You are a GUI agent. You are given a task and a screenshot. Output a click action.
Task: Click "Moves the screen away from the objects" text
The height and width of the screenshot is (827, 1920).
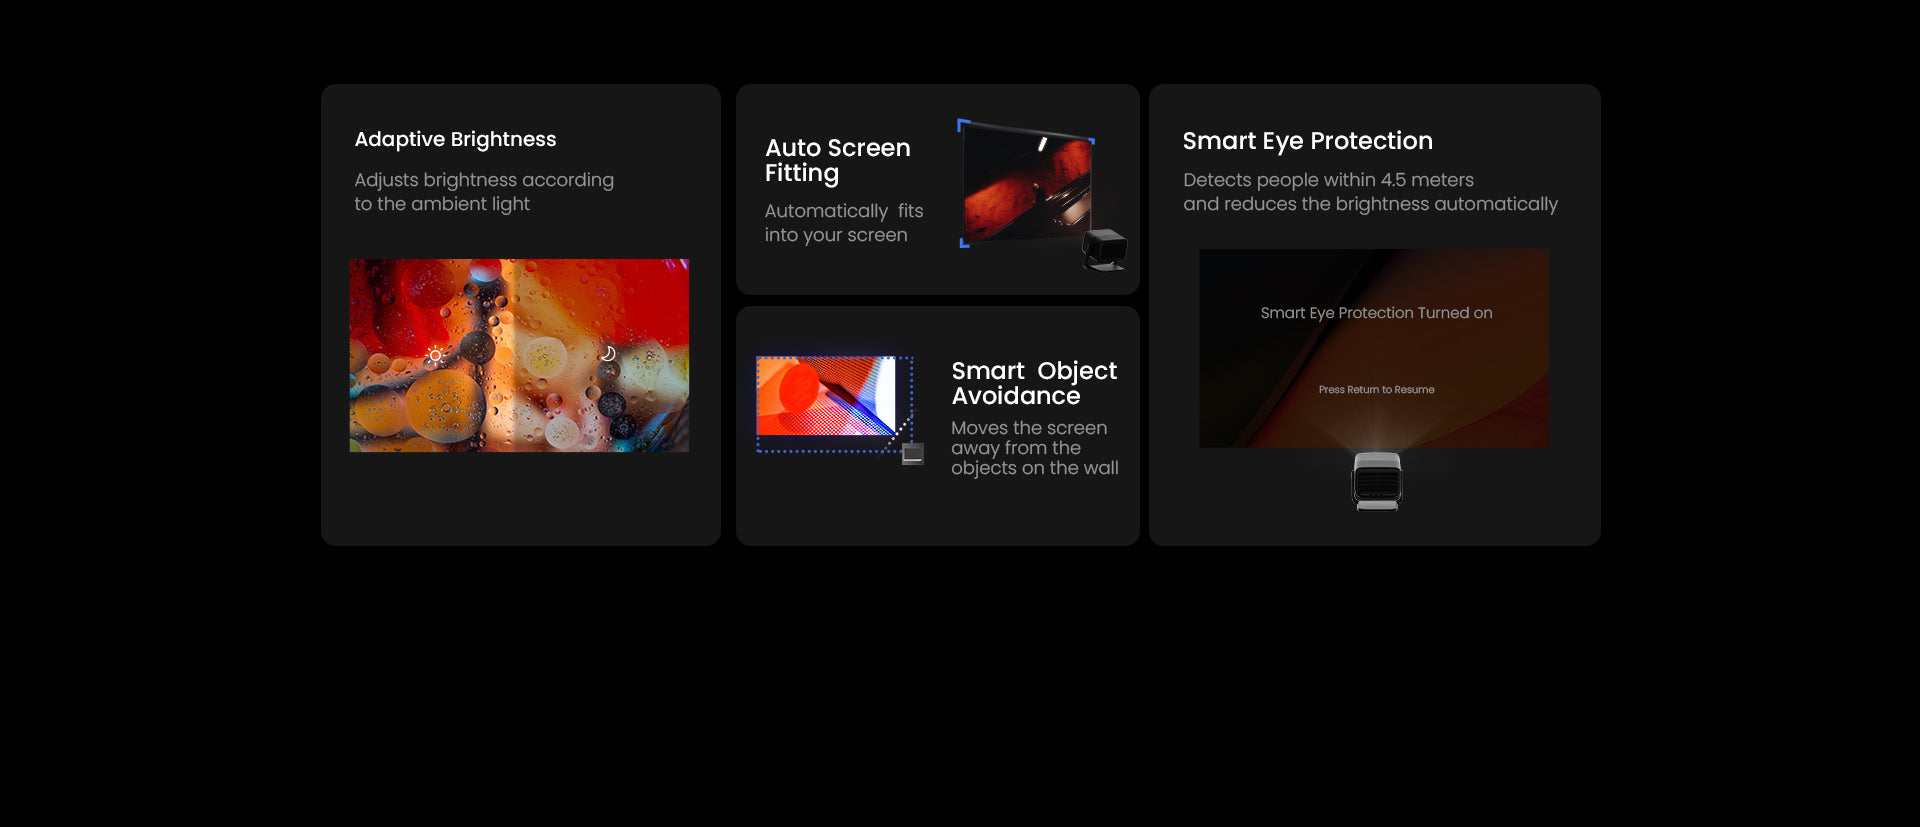pos(1034,448)
